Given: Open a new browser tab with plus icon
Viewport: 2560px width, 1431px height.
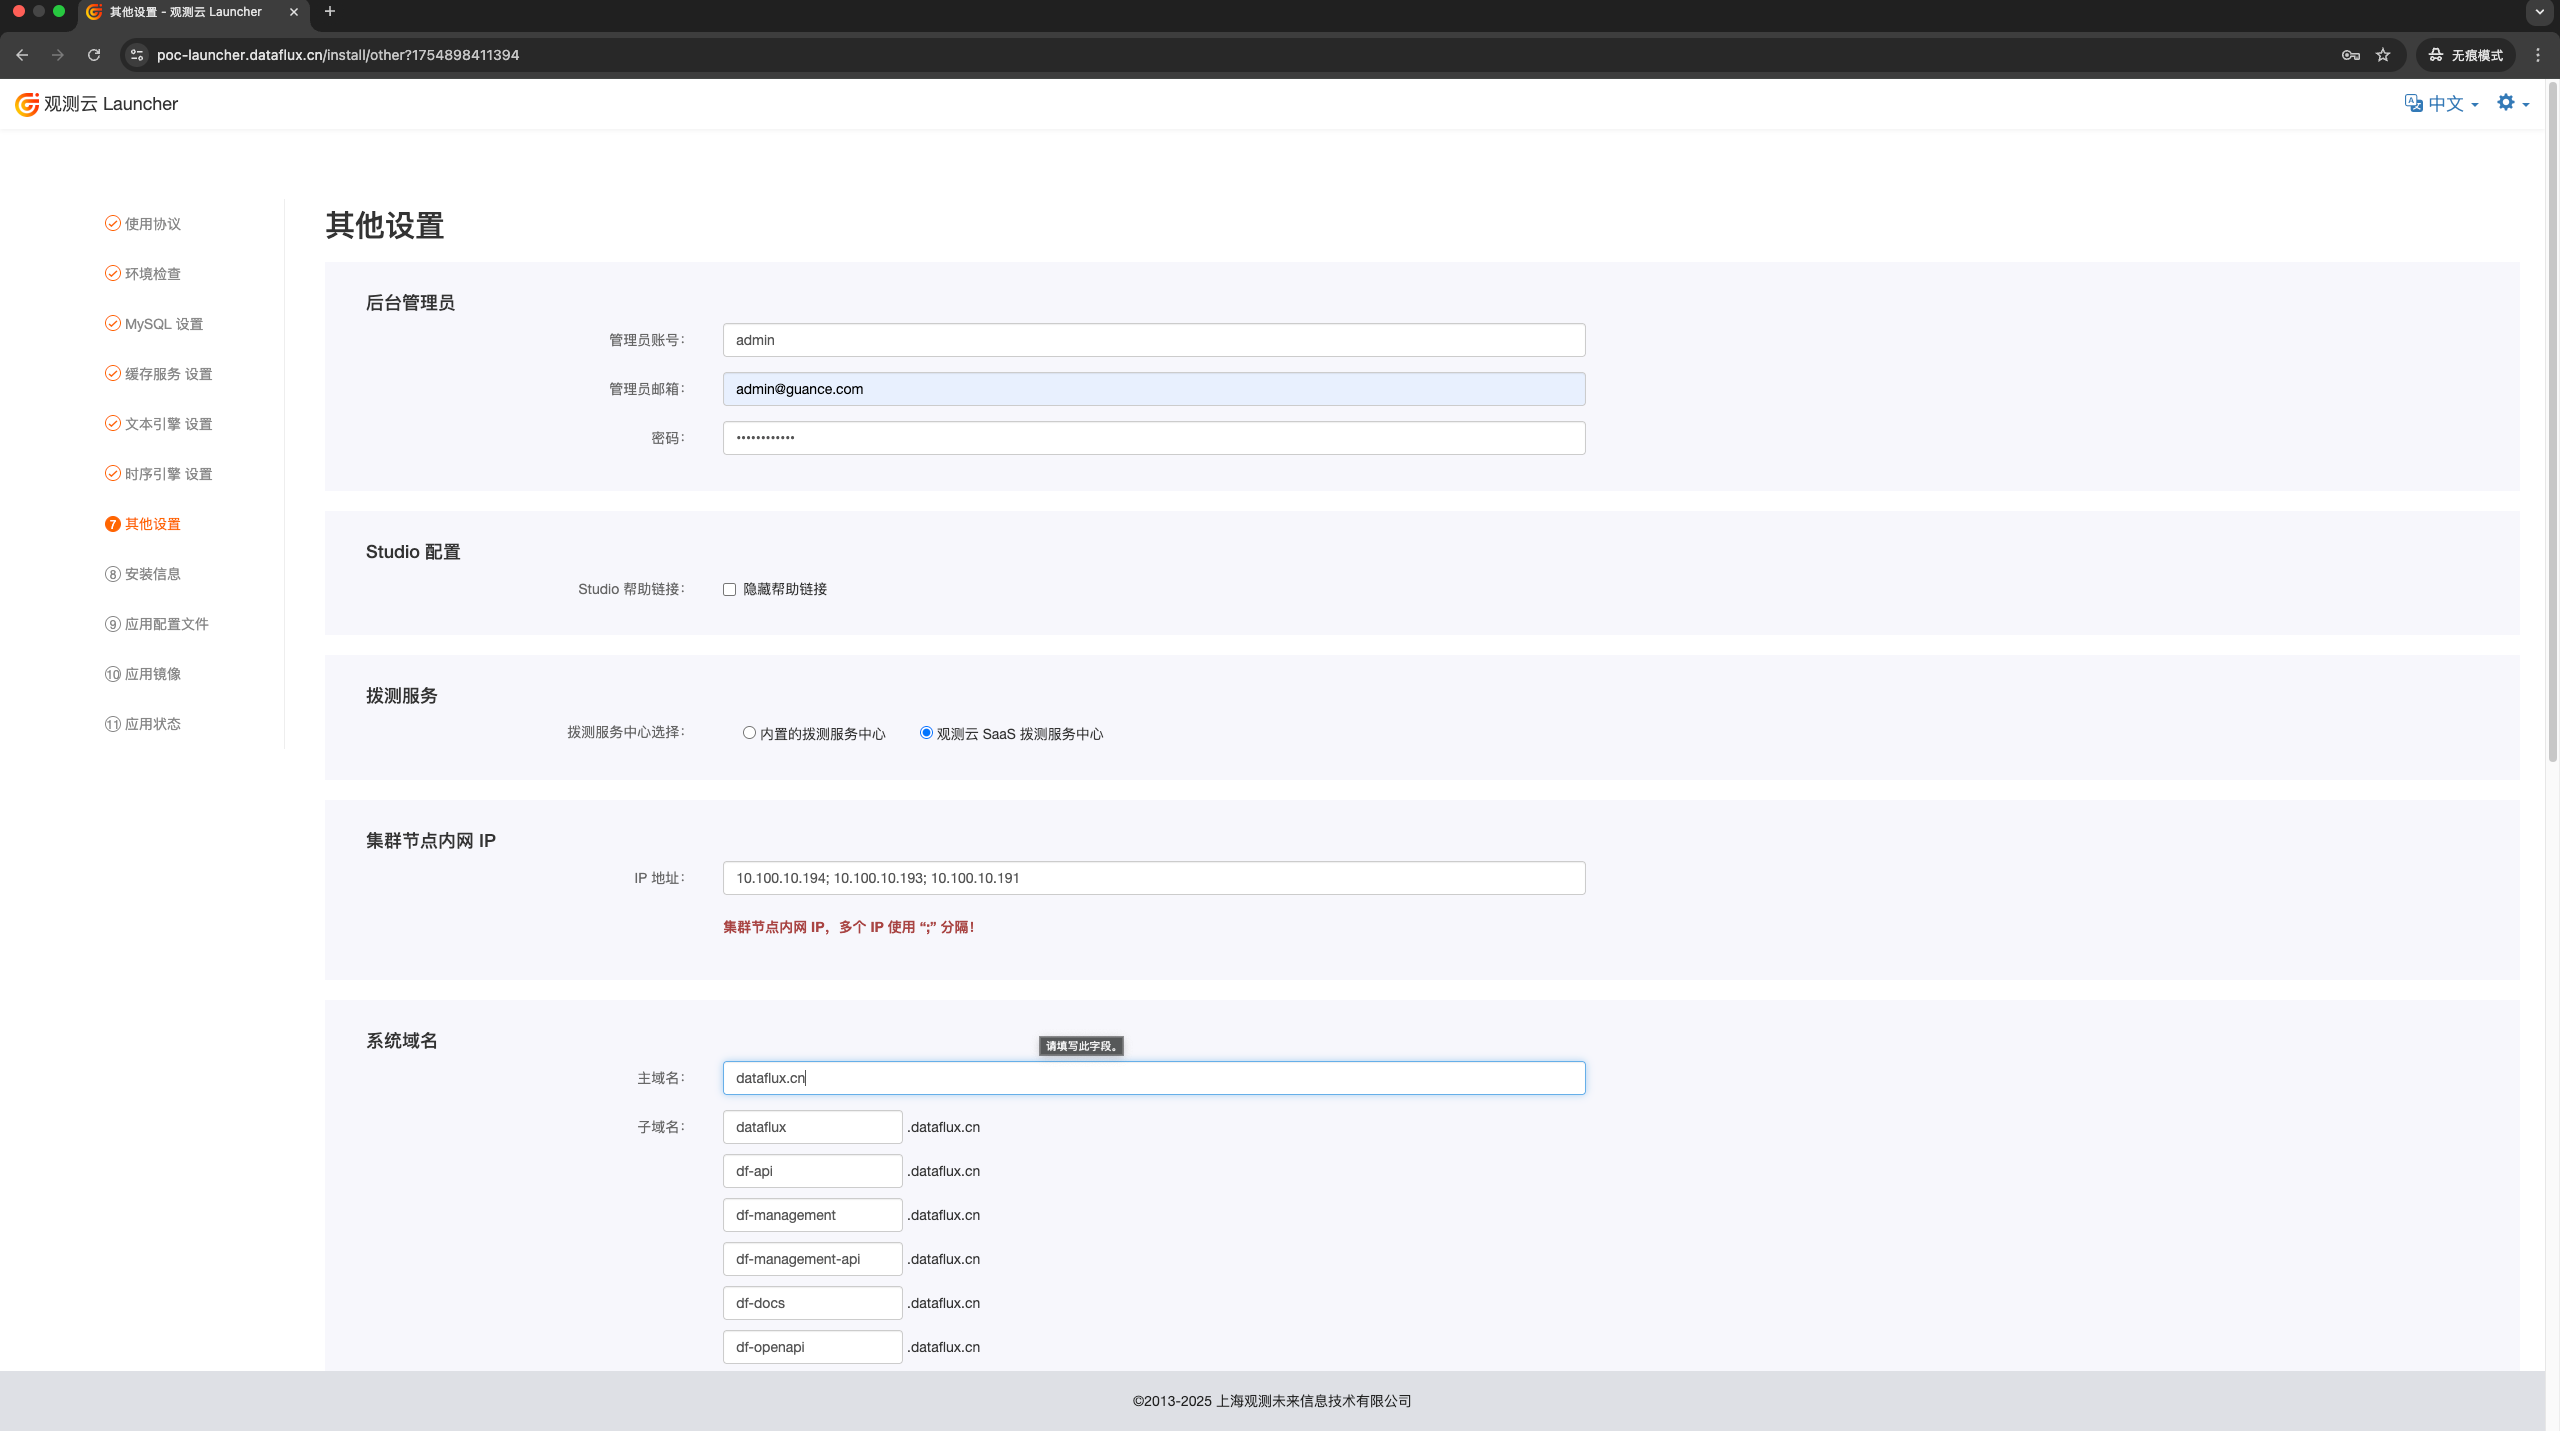Looking at the screenshot, I should 330,12.
